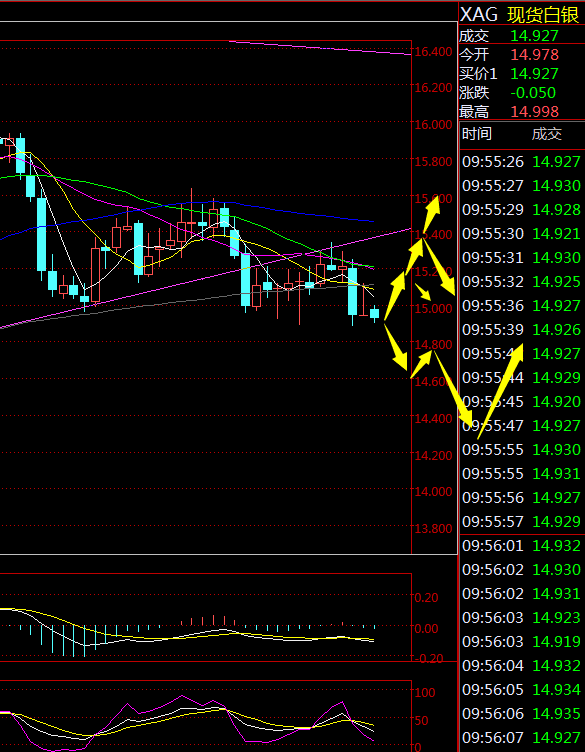585x752 pixels.
Task: Click the last cyan candlestick on chart
Action: (x=374, y=313)
